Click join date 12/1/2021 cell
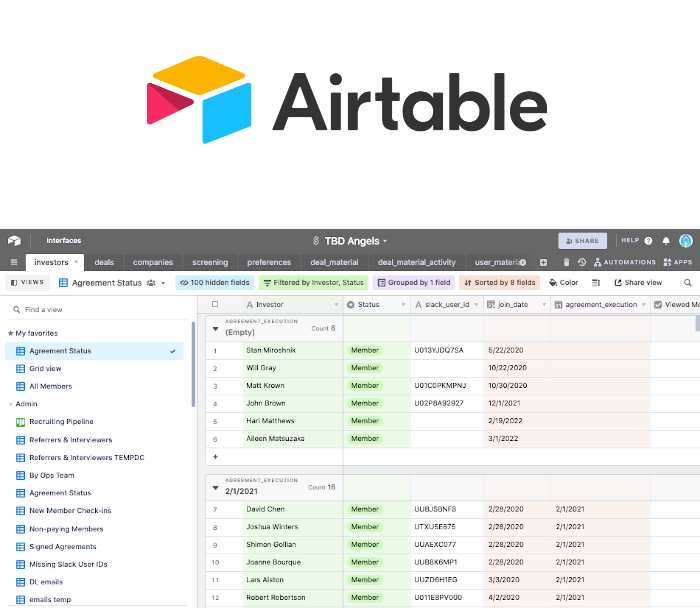 click(x=517, y=404)
